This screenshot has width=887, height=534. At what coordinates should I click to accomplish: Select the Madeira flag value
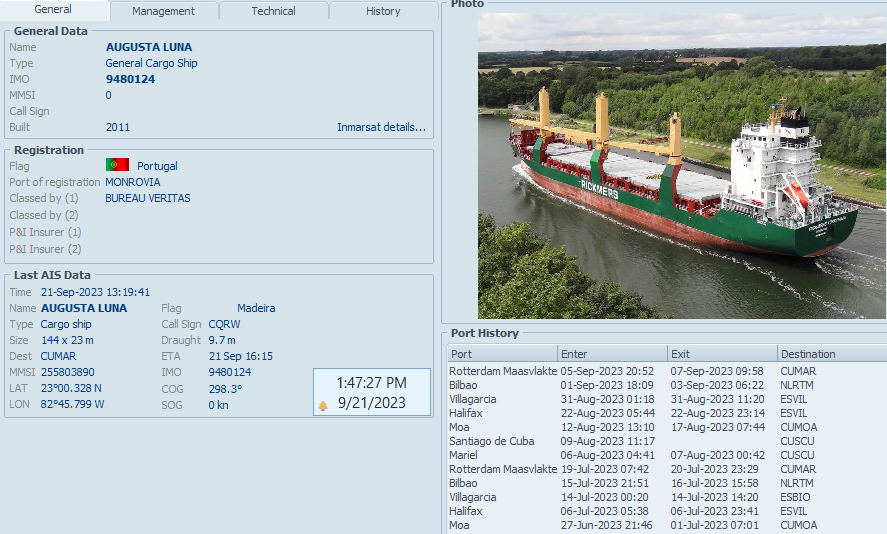(256, 308)
